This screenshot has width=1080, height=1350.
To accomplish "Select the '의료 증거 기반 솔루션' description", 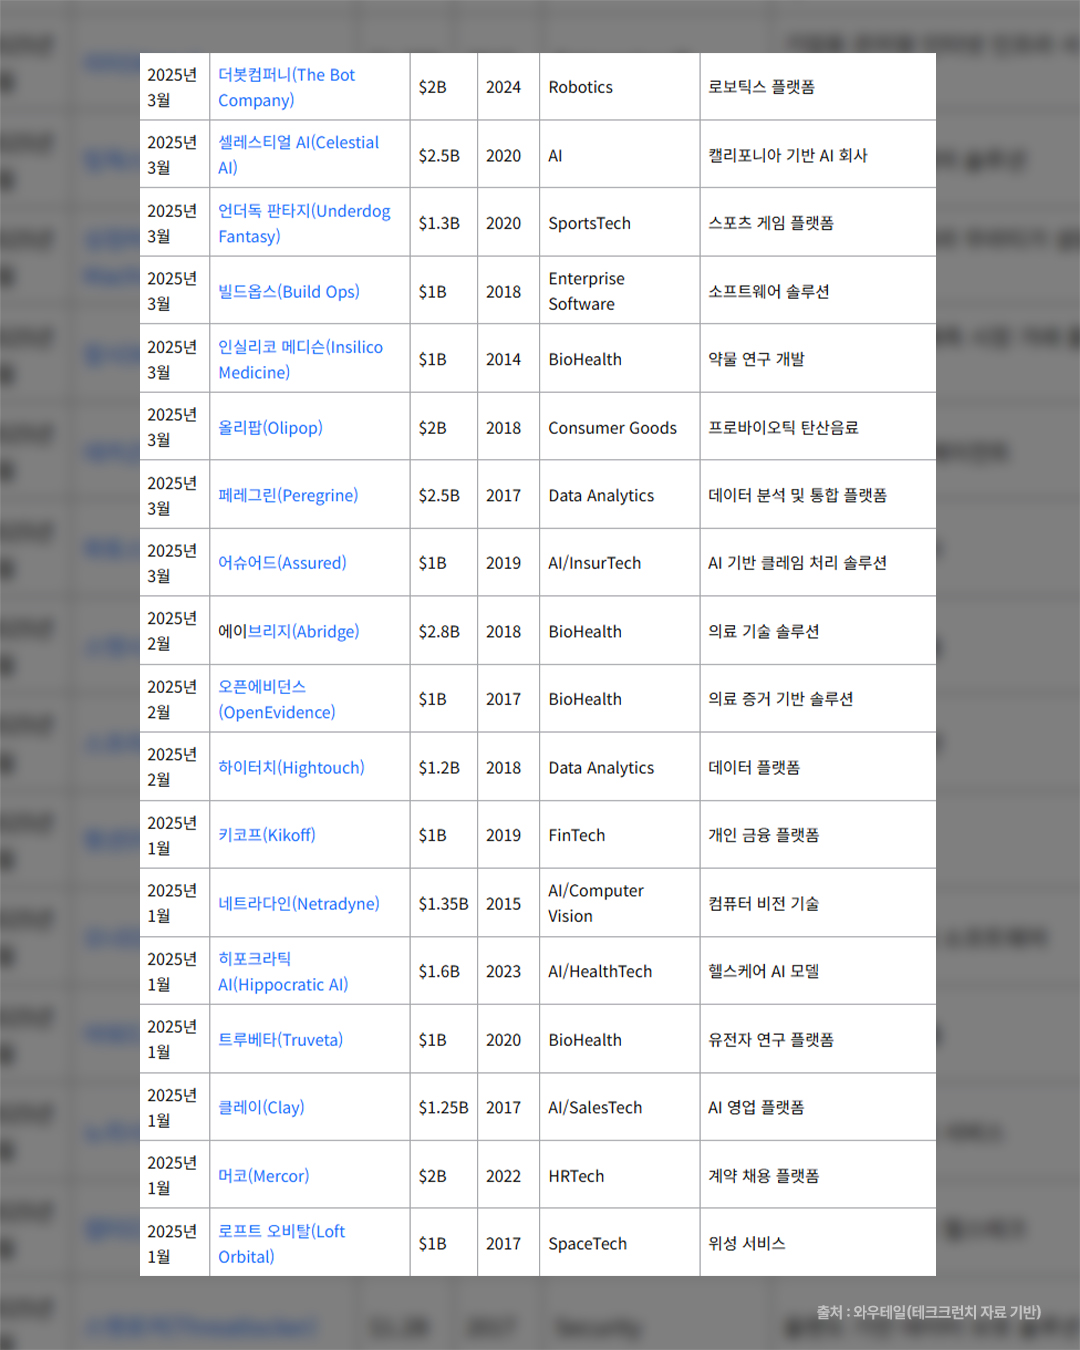I will pos(781,700).
